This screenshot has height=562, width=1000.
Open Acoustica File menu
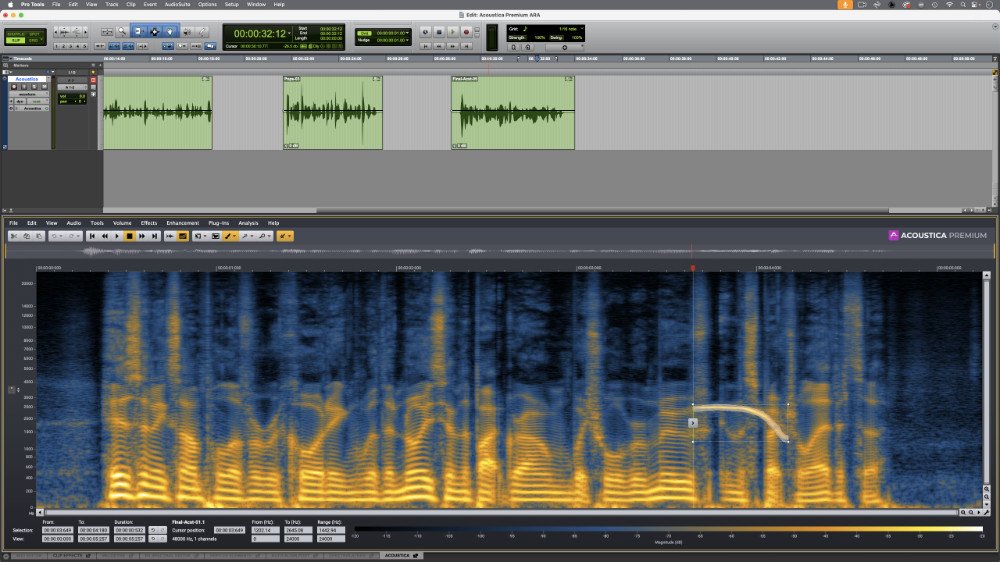pyautogui.click(x=13, y=223)
